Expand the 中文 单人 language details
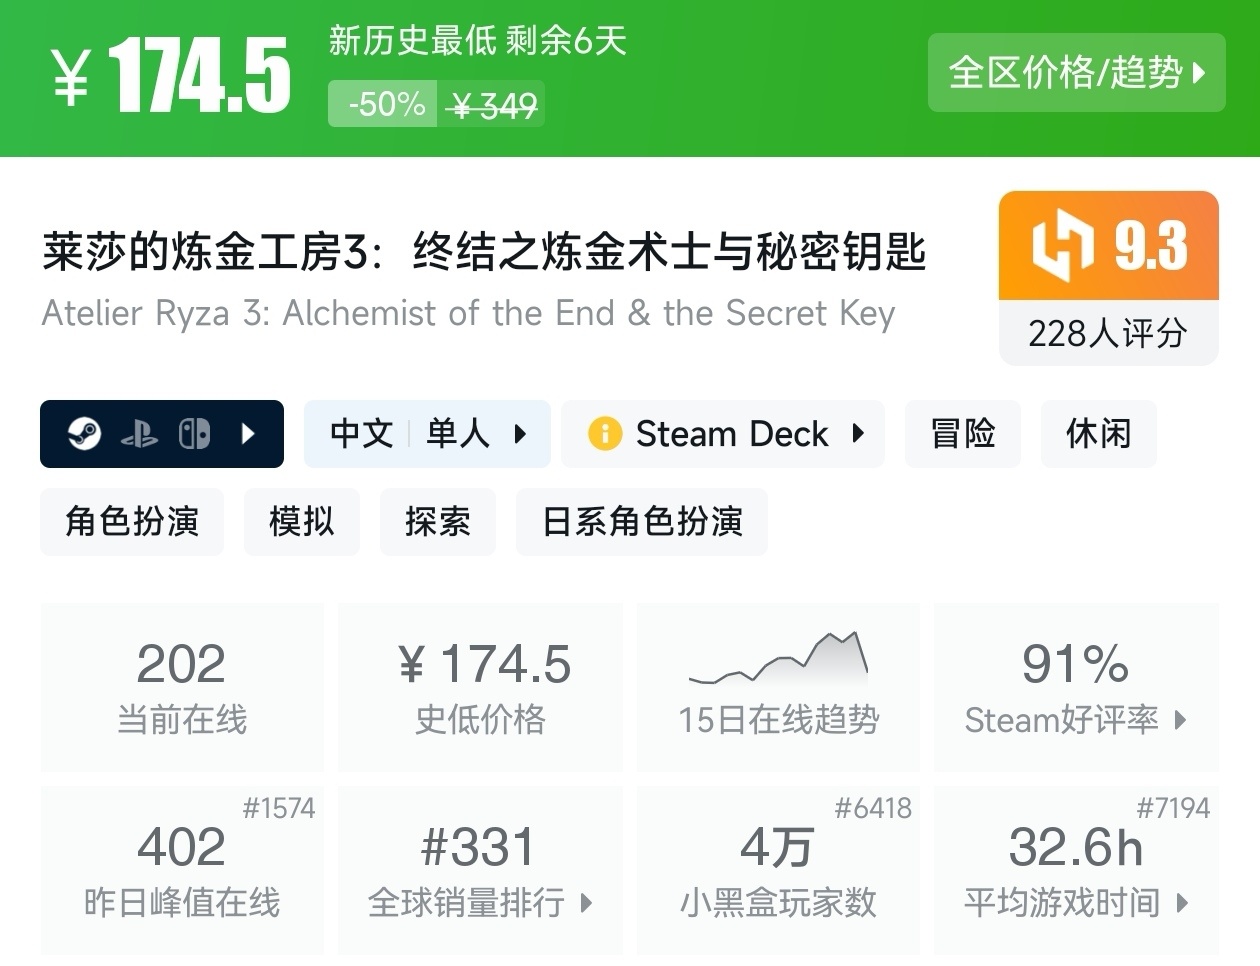 point(427,434)
